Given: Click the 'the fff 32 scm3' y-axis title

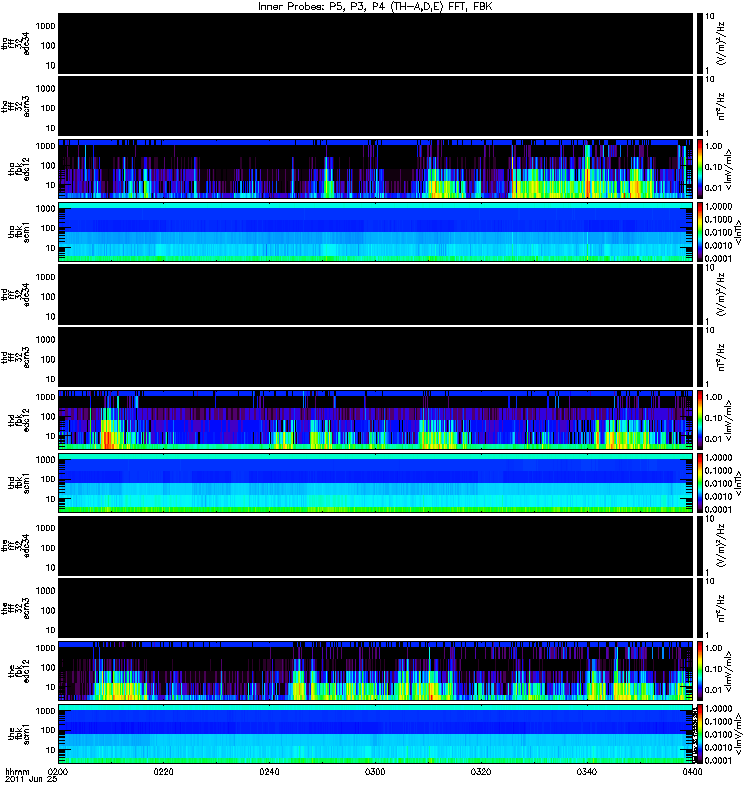Looking at the screenshot, I should click(x=16, y=608).
